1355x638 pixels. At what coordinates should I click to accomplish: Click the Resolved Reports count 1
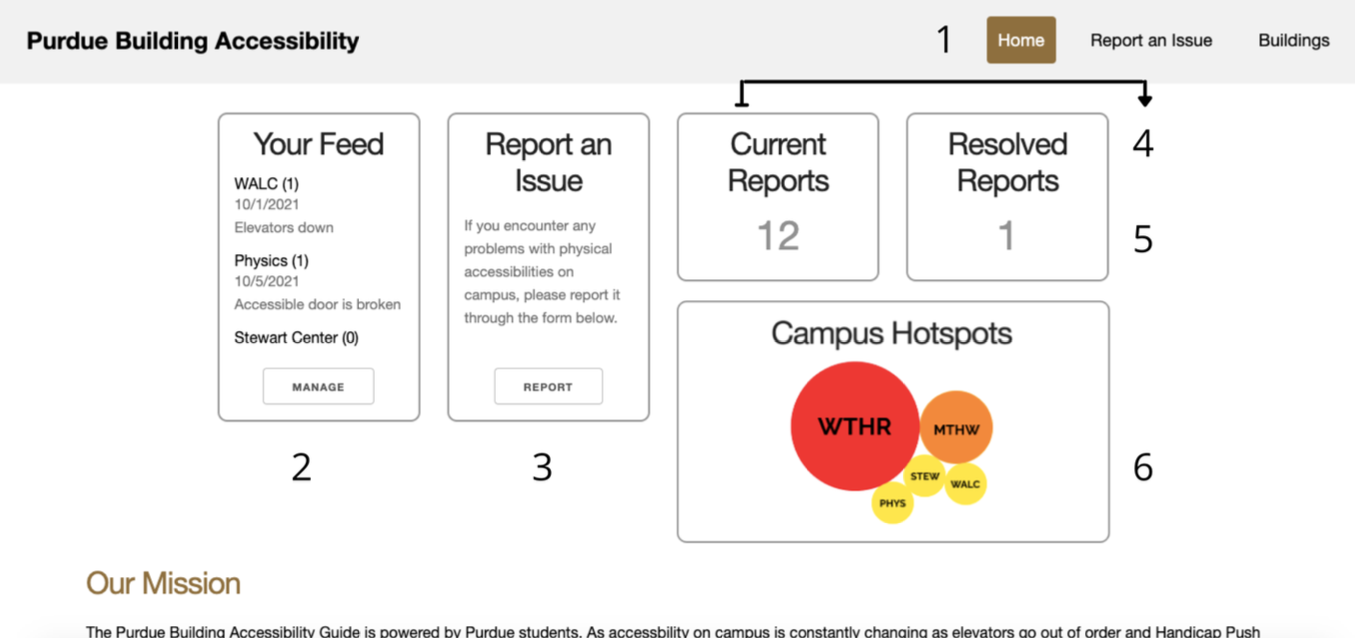[x=1007, y=237]
